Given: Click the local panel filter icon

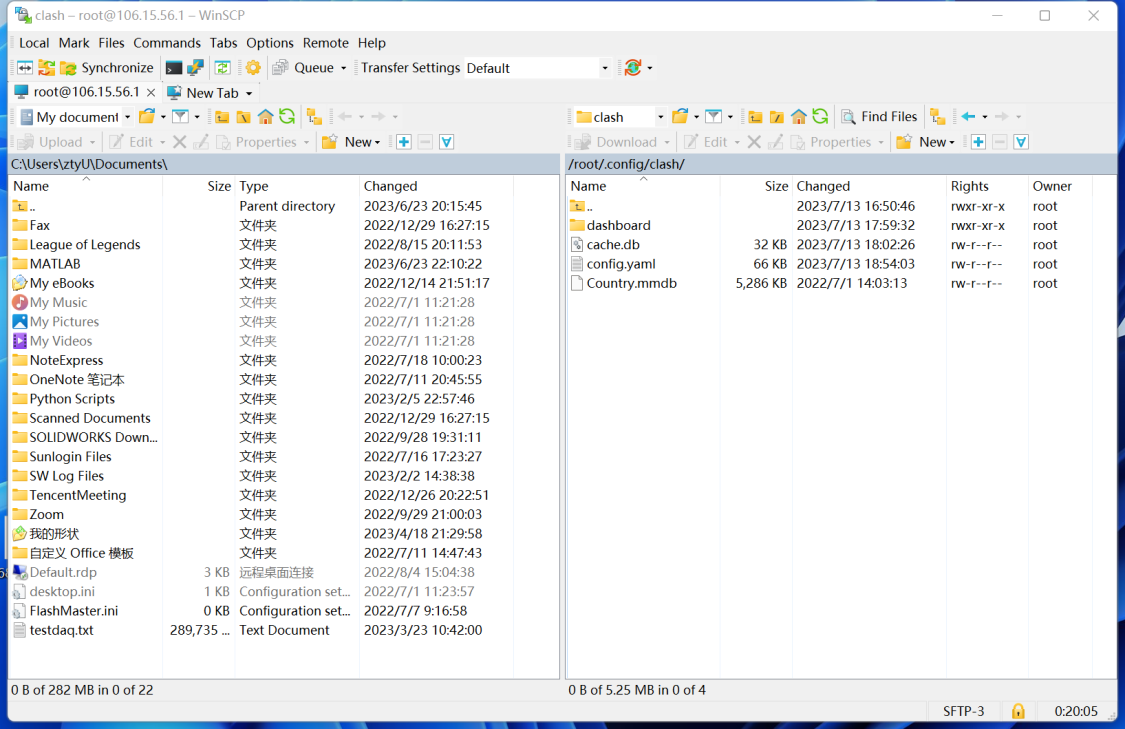Looking at the screenshot, I should pyautogui.click(x=180, y=116).
